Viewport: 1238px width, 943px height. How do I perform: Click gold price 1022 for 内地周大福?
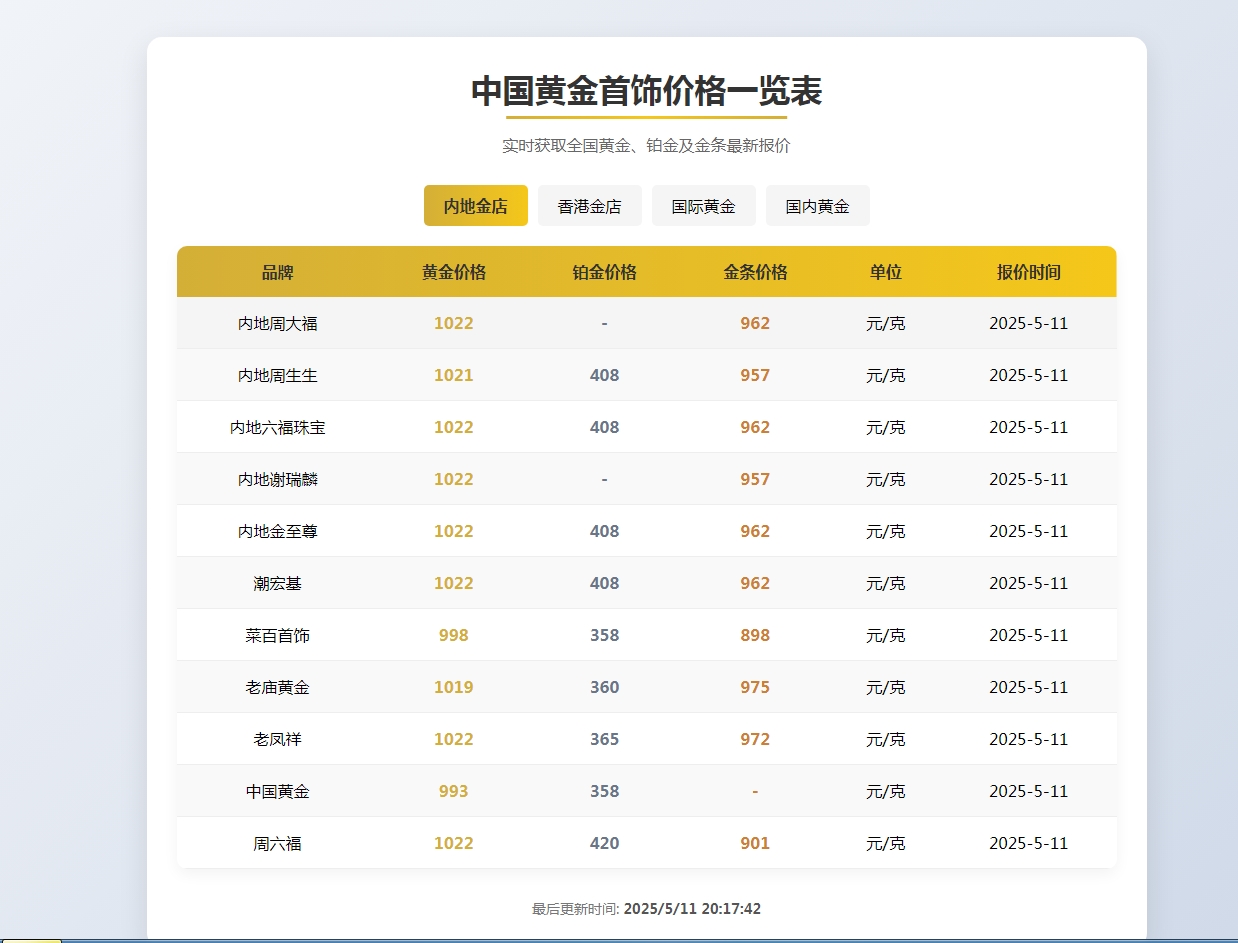(x=454, y=324)
